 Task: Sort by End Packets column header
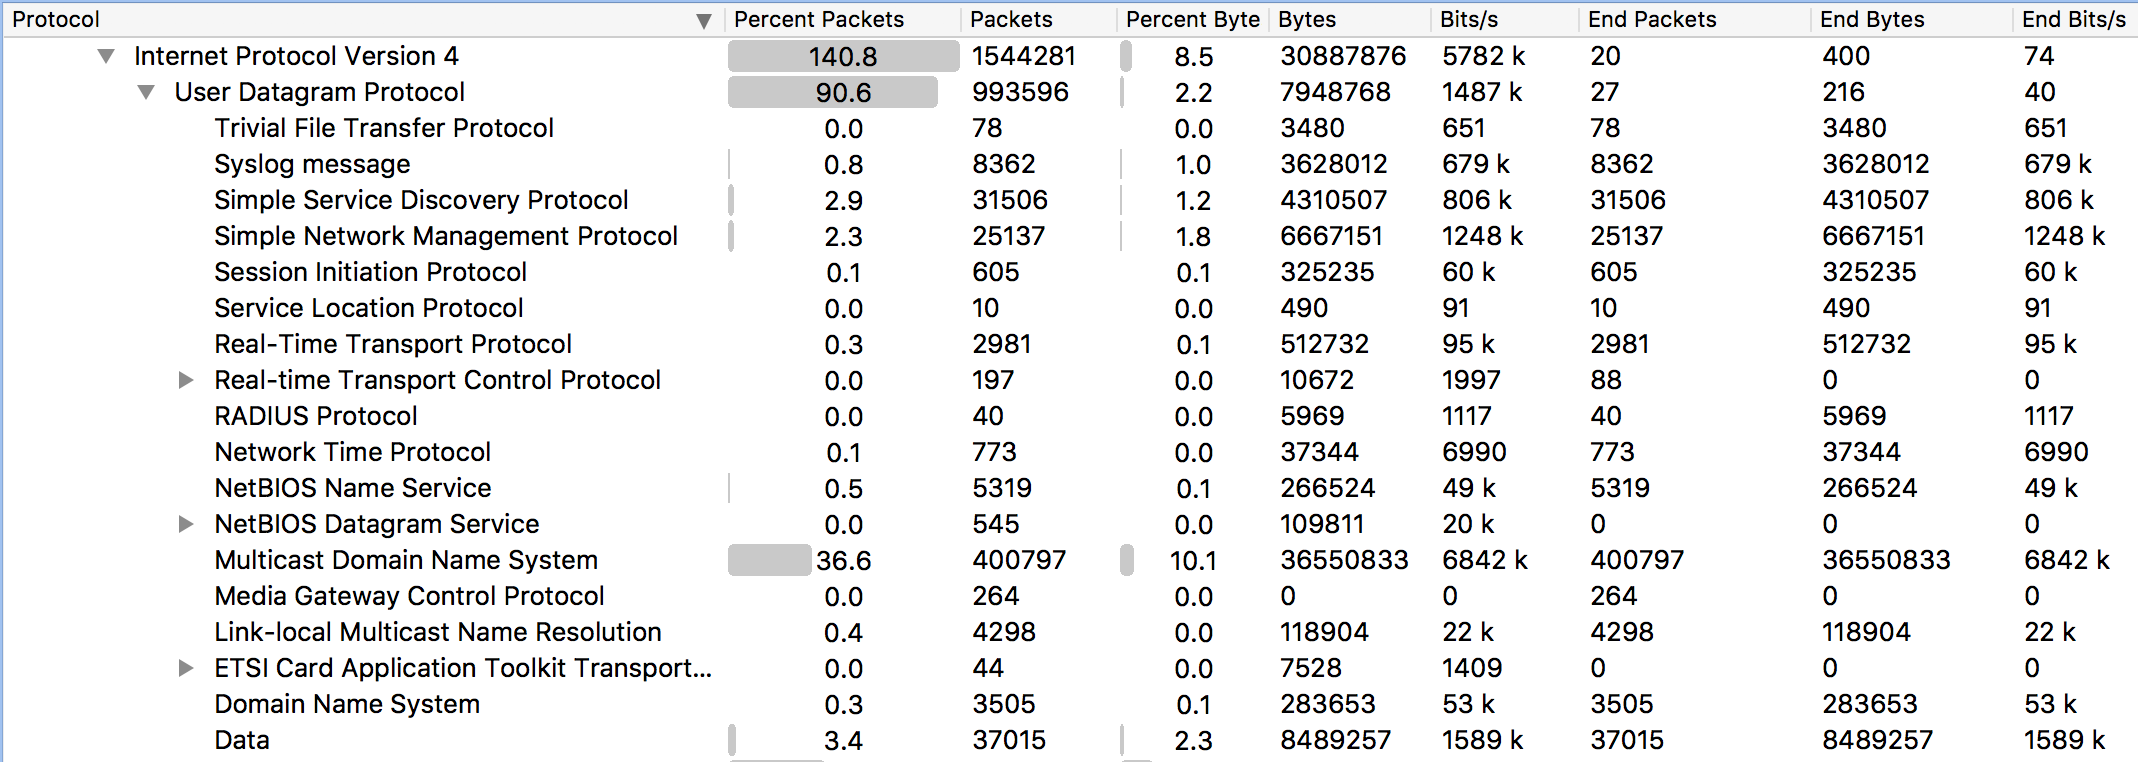click(1652, 20)
